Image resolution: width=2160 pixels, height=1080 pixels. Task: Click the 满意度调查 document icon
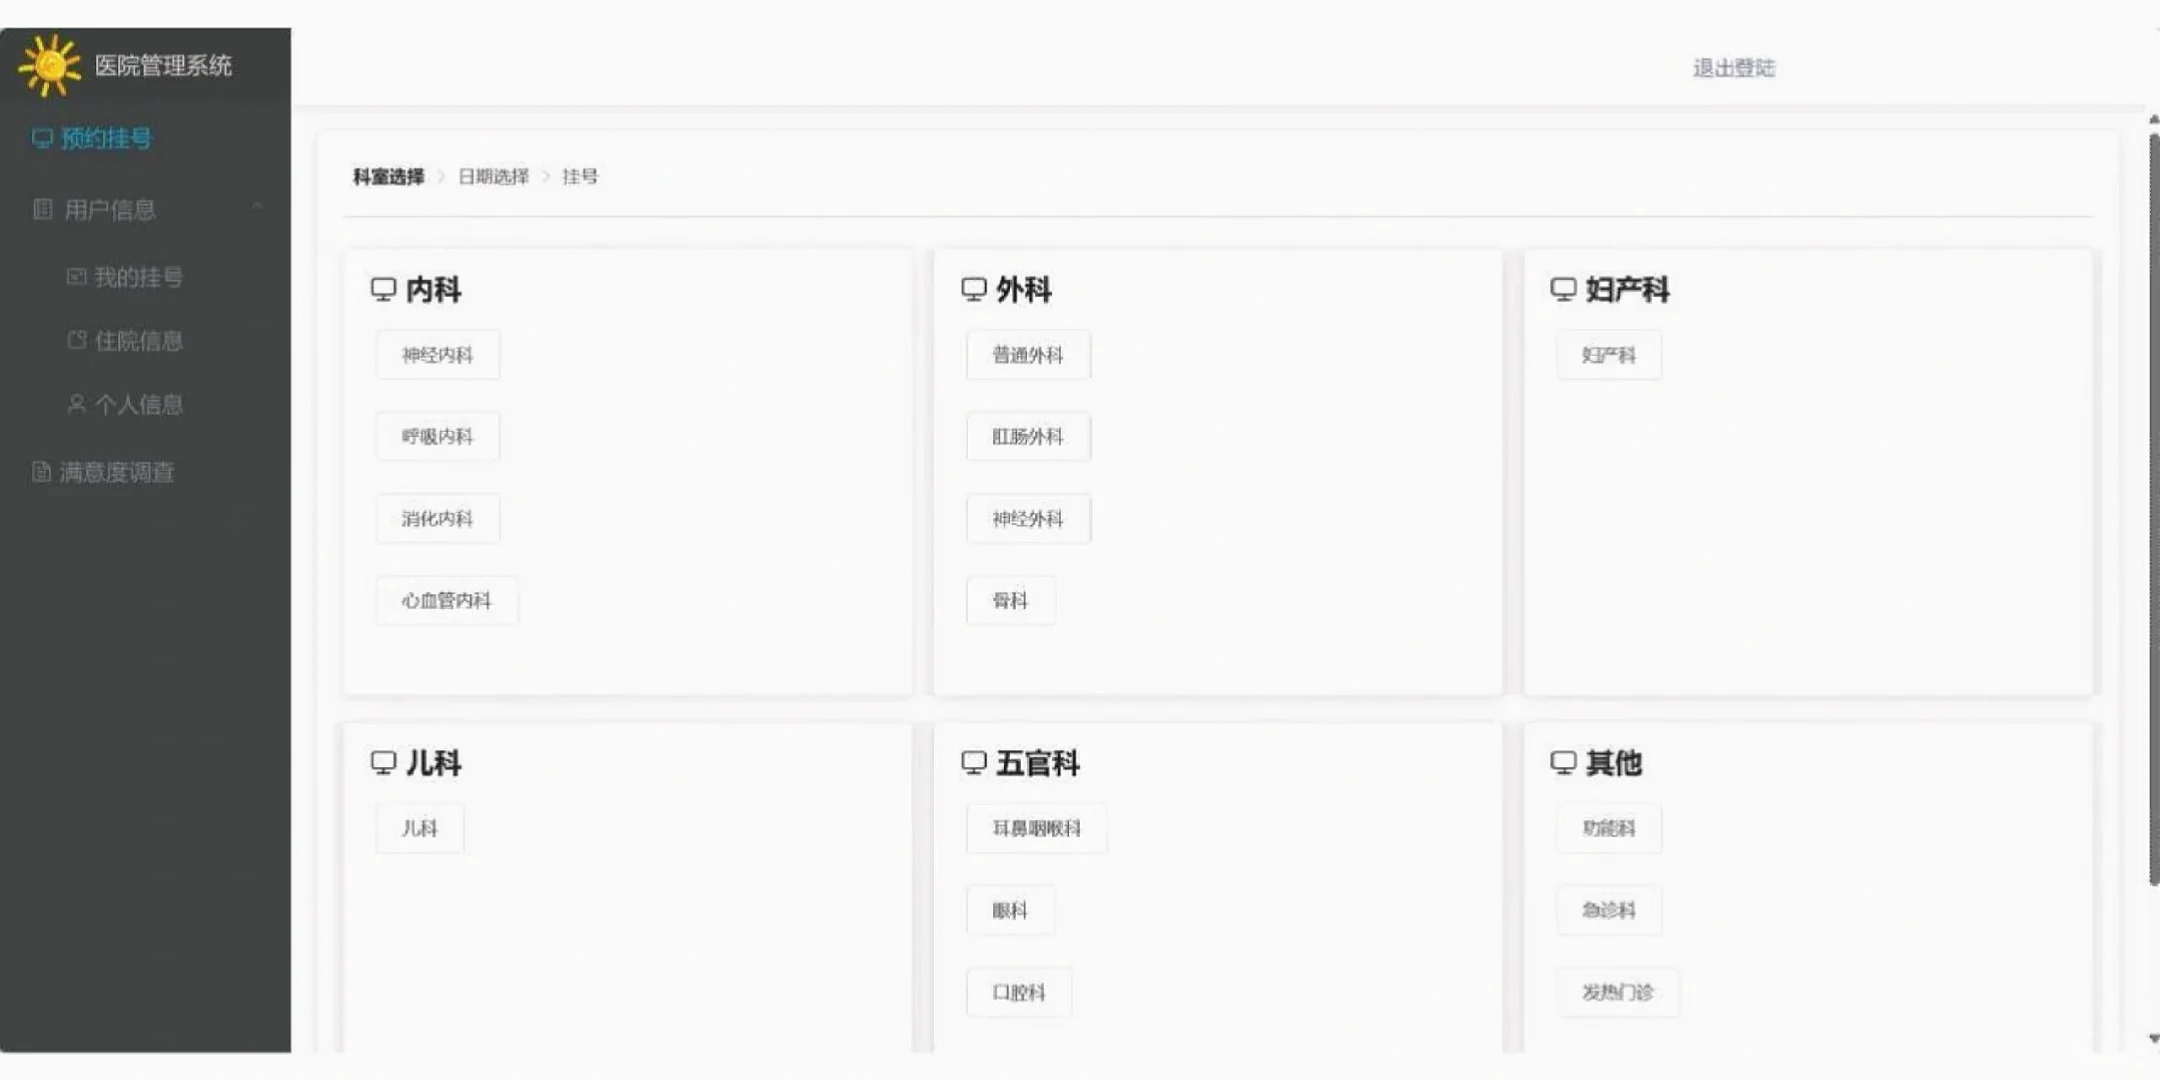pyautogui.click(x=41, y=472)
